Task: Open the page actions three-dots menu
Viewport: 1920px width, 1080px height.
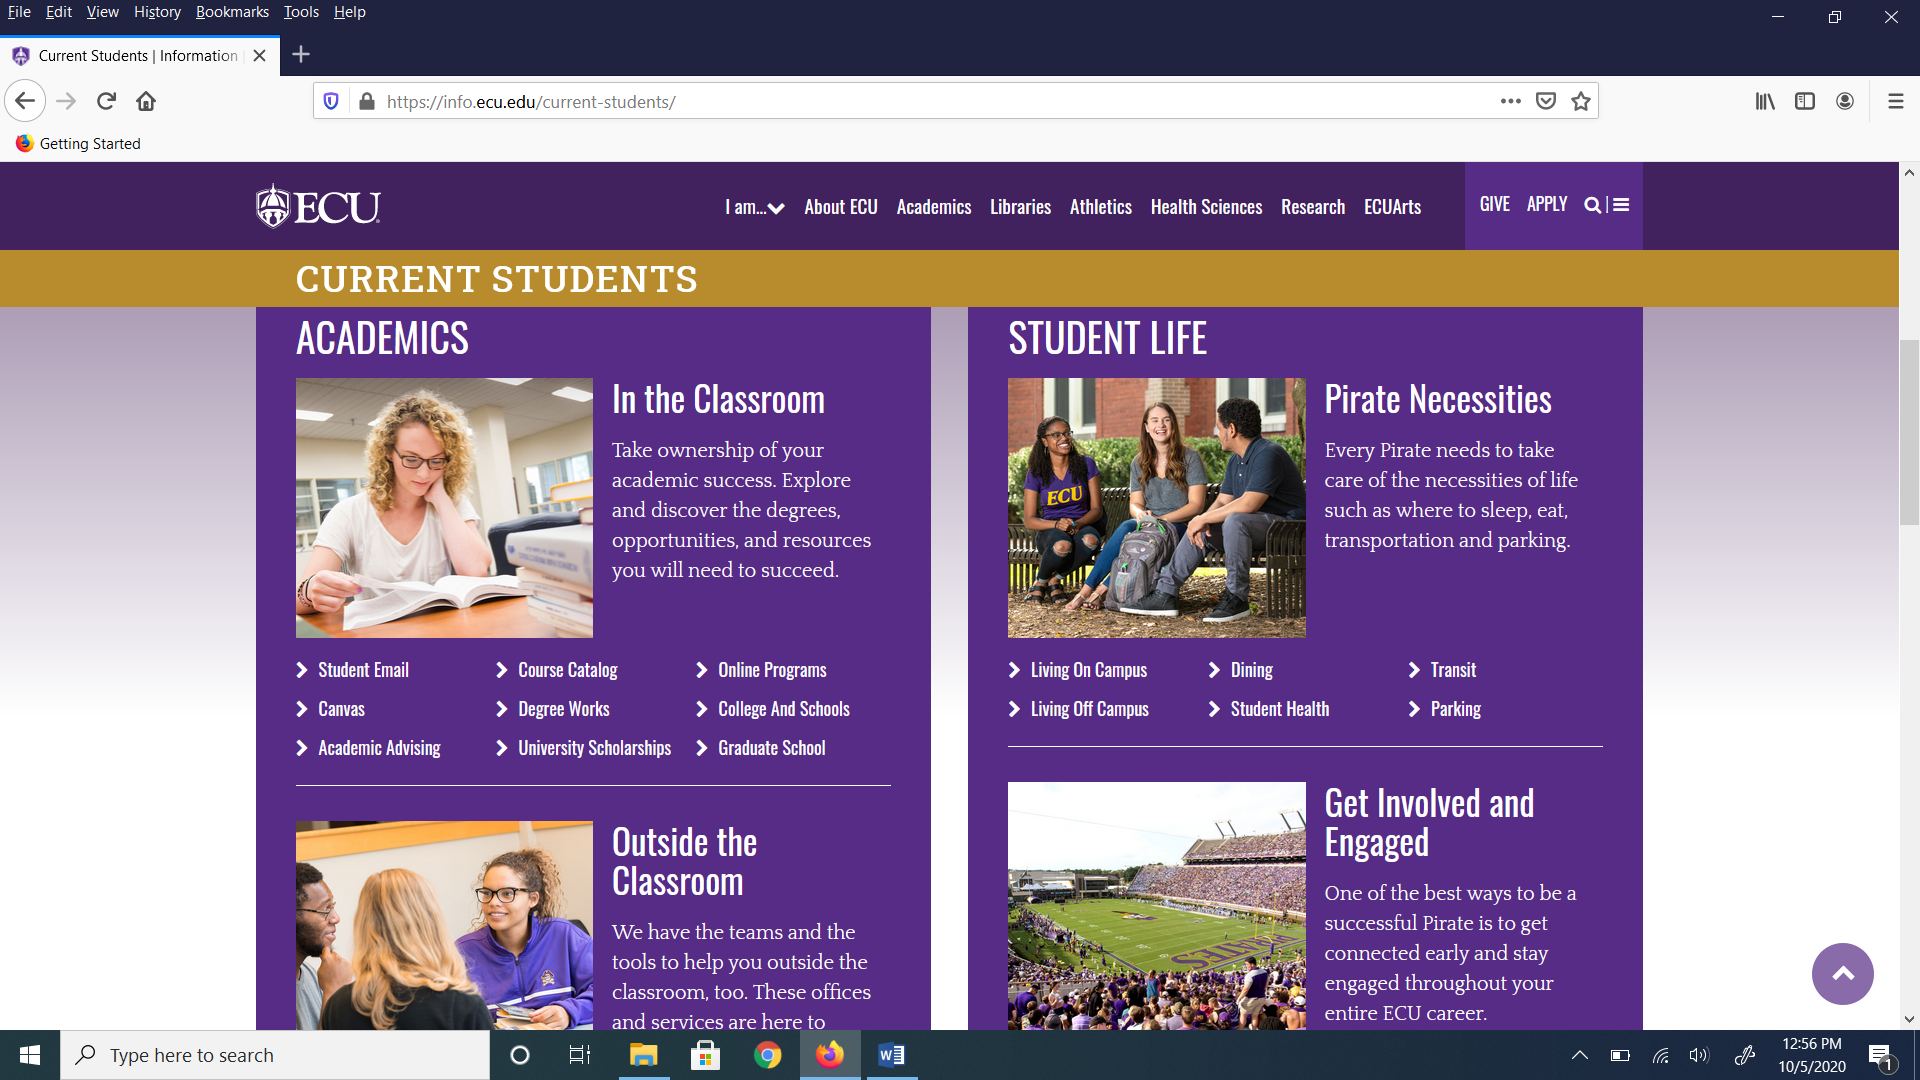Action: coord(1510,101)
